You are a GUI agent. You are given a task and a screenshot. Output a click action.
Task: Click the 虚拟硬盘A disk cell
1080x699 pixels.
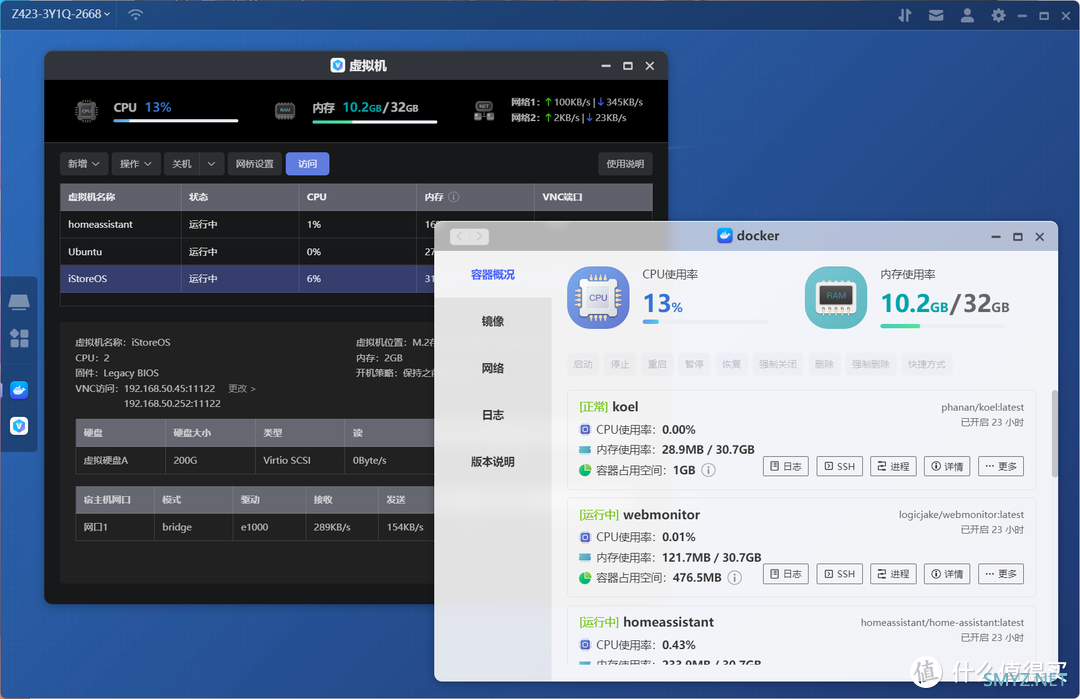(121, 460)
